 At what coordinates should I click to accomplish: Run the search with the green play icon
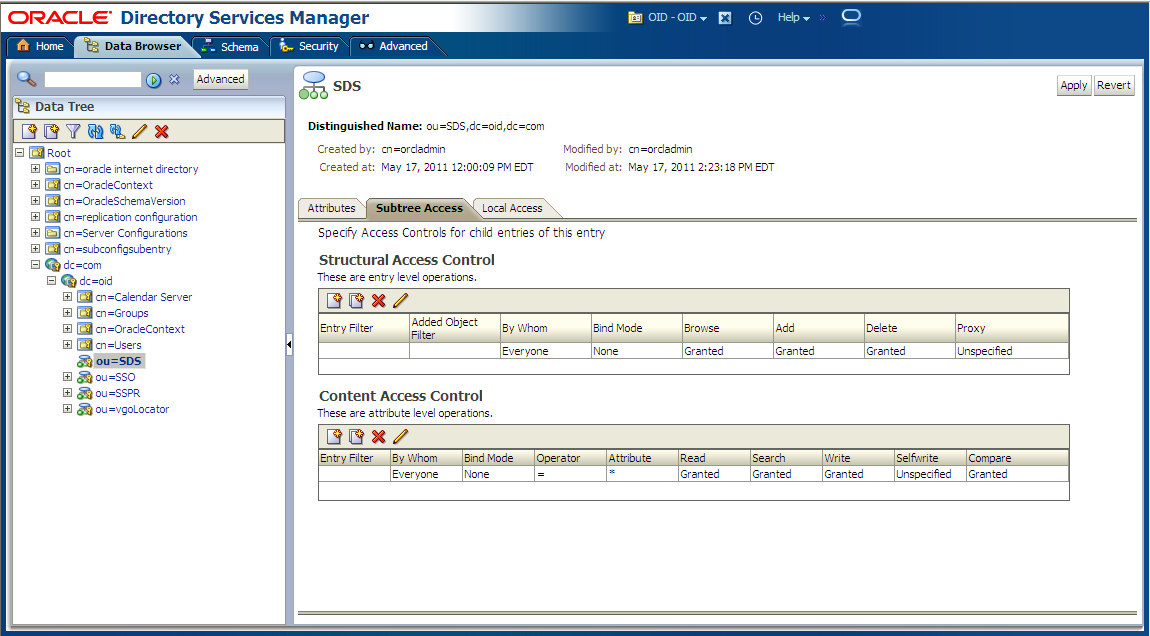point(153,80)
